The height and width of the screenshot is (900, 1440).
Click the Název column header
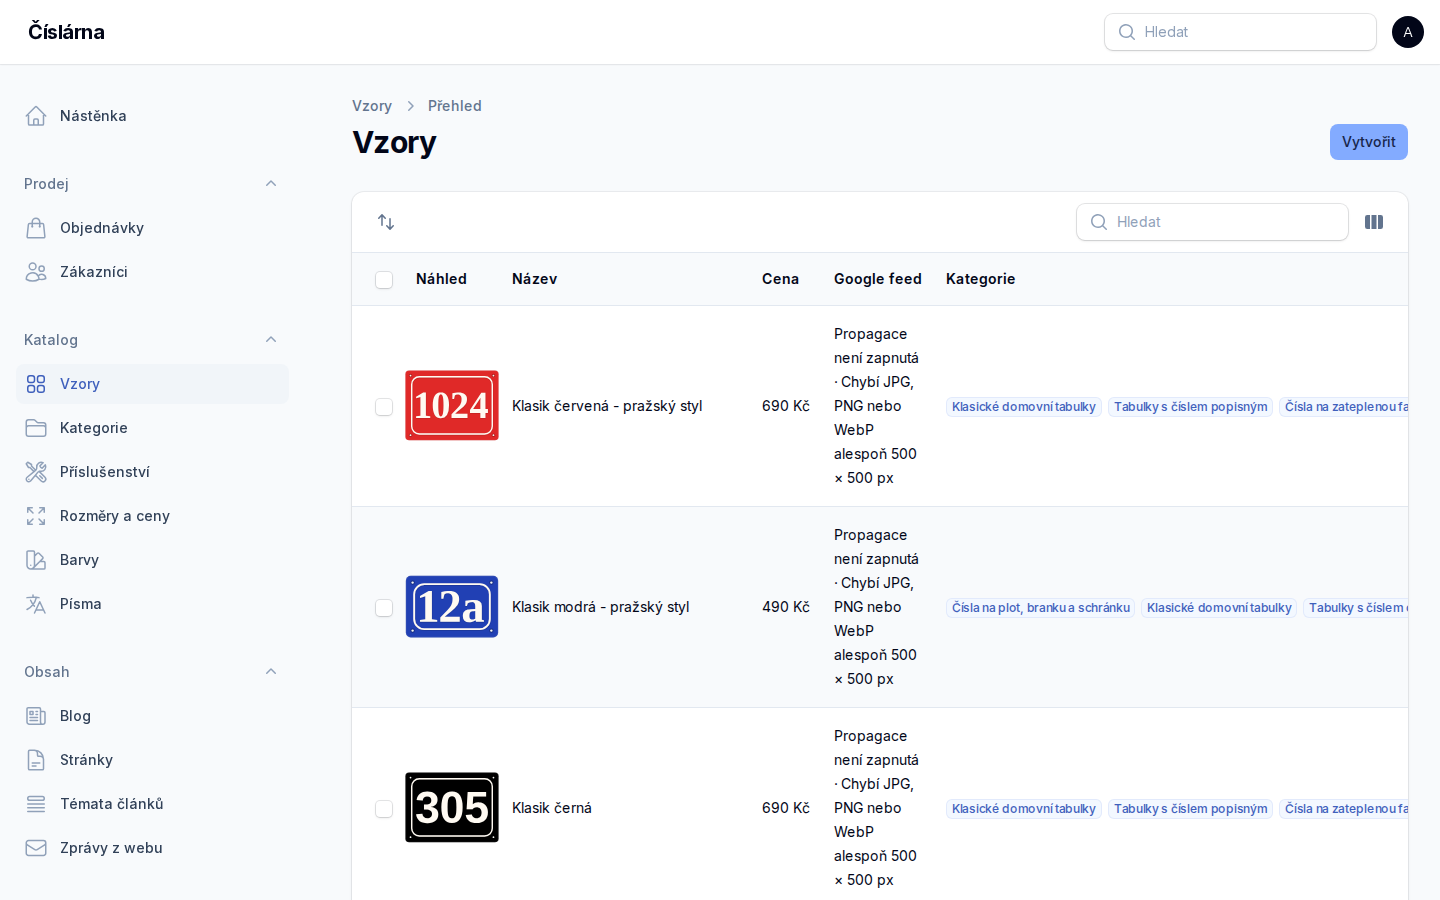pyautogui.click(x=535, y=279)
